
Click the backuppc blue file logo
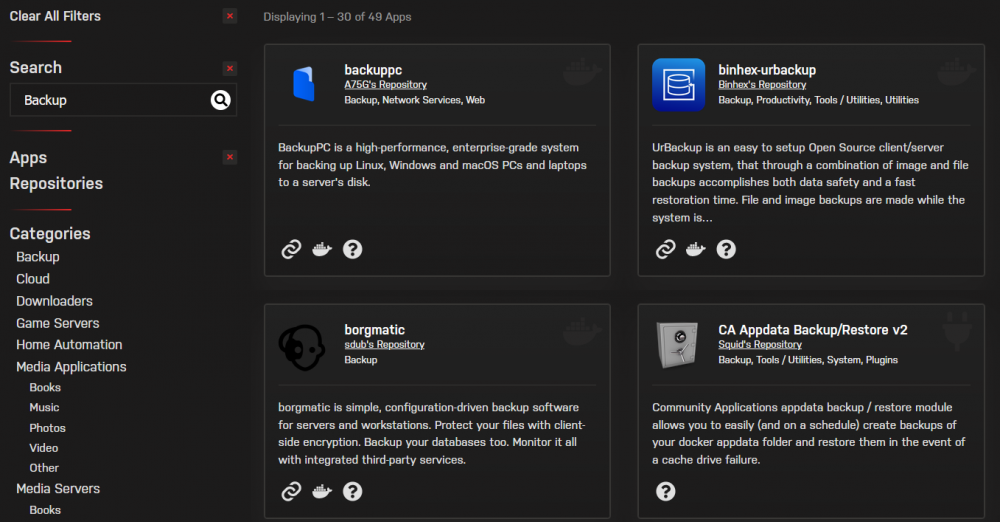click(x=304, y=84)
